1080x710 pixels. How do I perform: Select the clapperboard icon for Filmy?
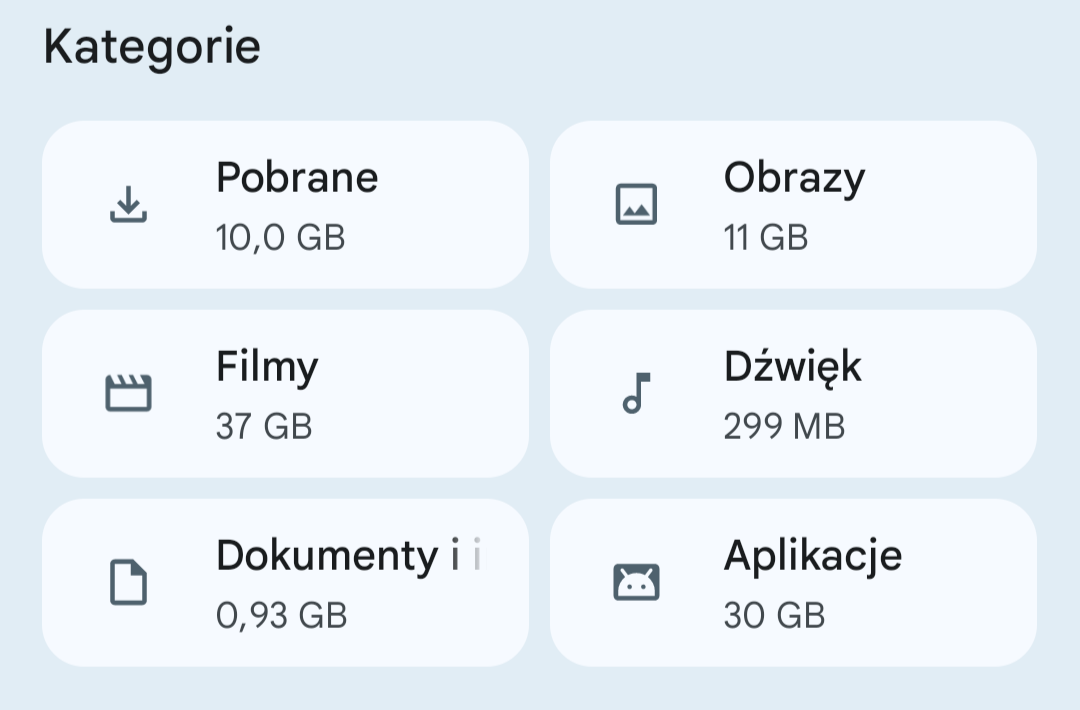point(128,393)
